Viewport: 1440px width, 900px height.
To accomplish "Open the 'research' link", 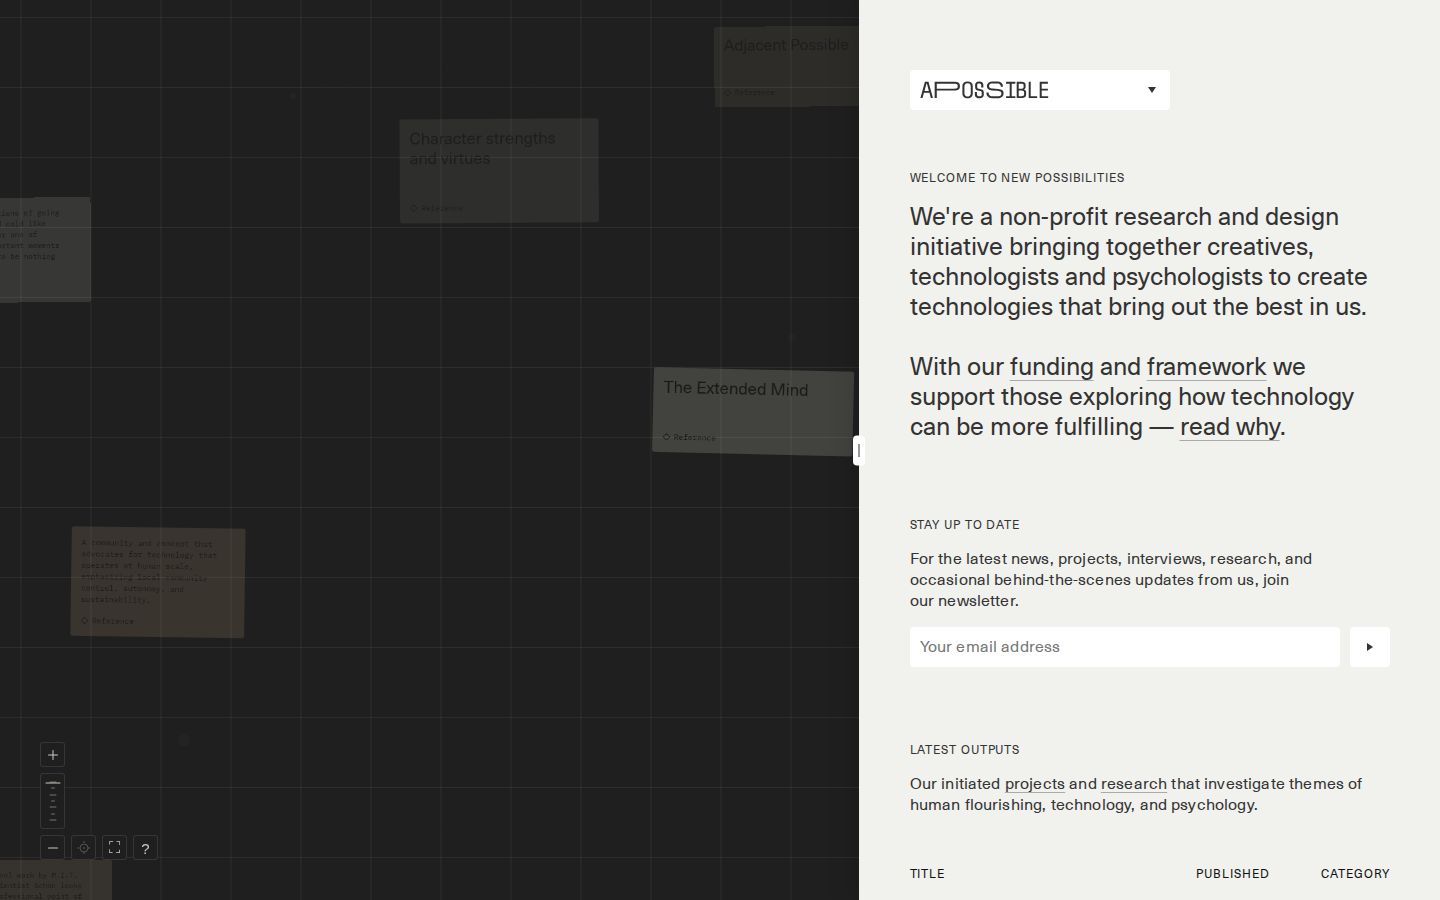I will pyautogui.click(x=1133, y=784).
